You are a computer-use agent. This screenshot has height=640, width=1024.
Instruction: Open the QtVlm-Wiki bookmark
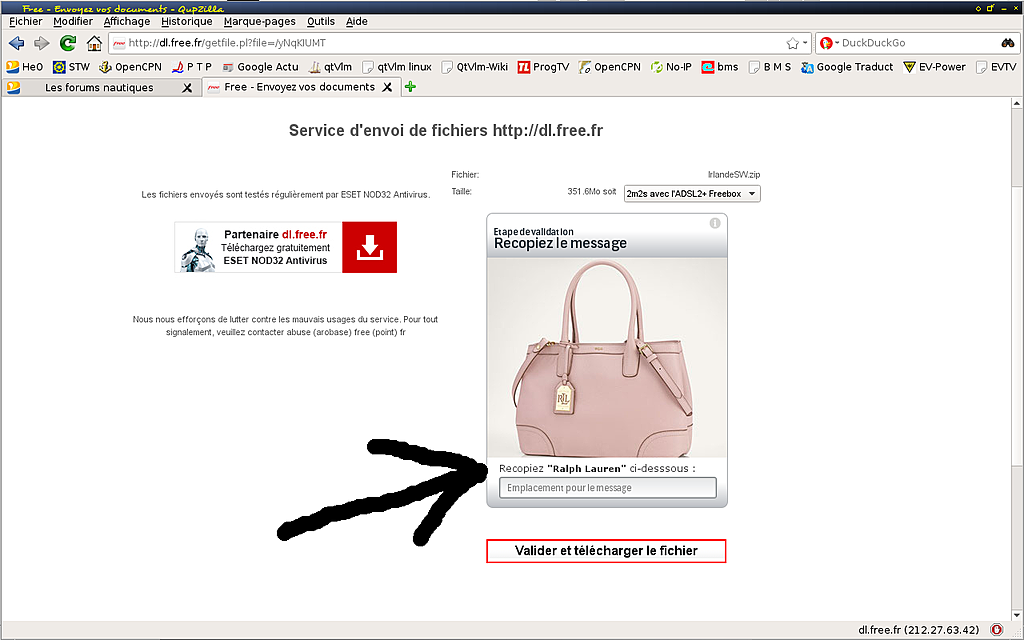pos(475,67)
